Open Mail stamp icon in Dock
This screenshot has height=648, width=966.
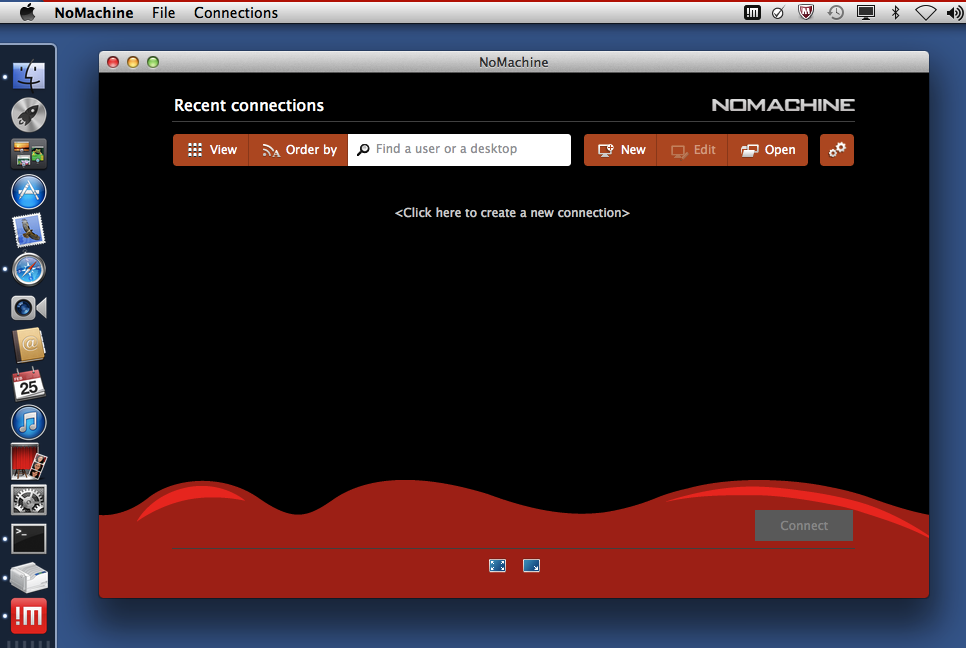point(28,230)
